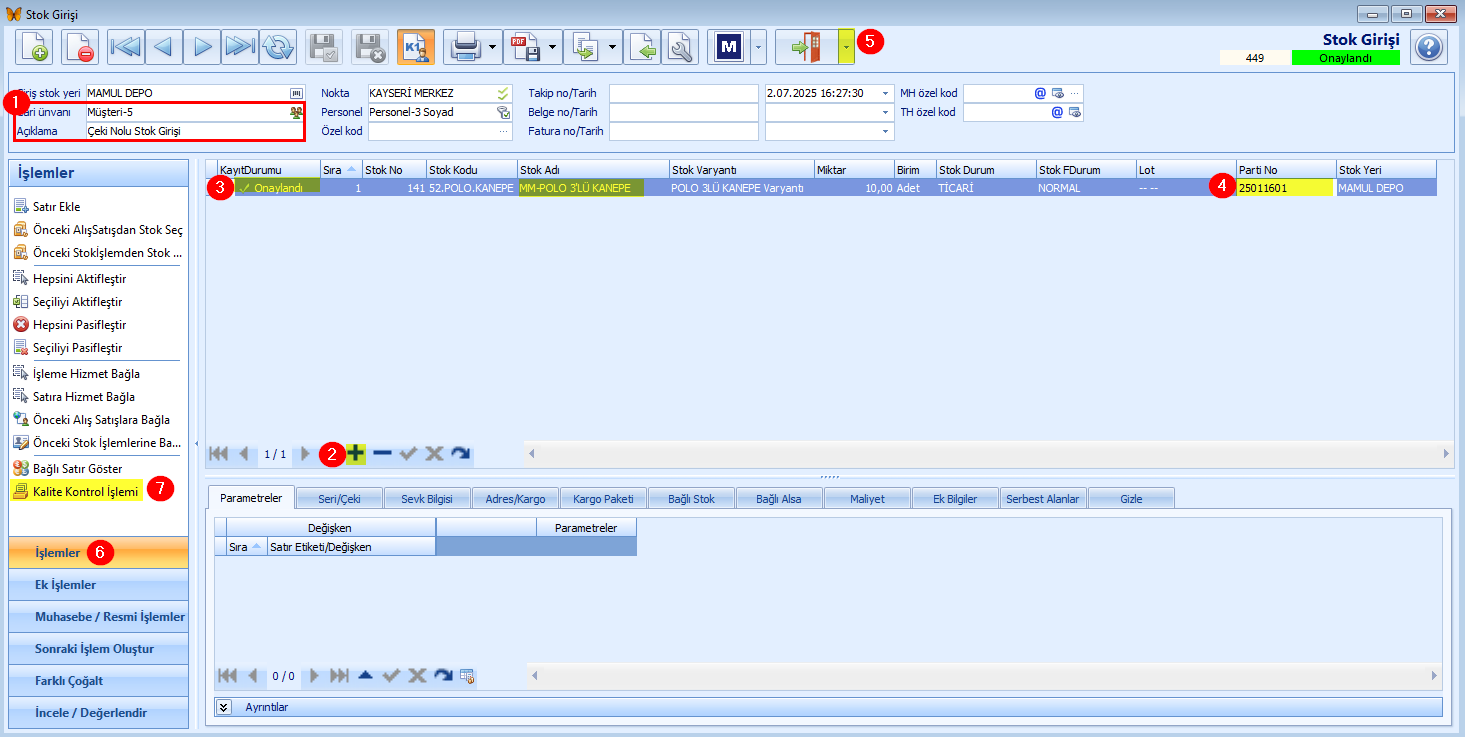1465x737 pixels.
Task: Open the document transfer dropdown arrow
Action: pyautogui.click(x=613, y=47)
